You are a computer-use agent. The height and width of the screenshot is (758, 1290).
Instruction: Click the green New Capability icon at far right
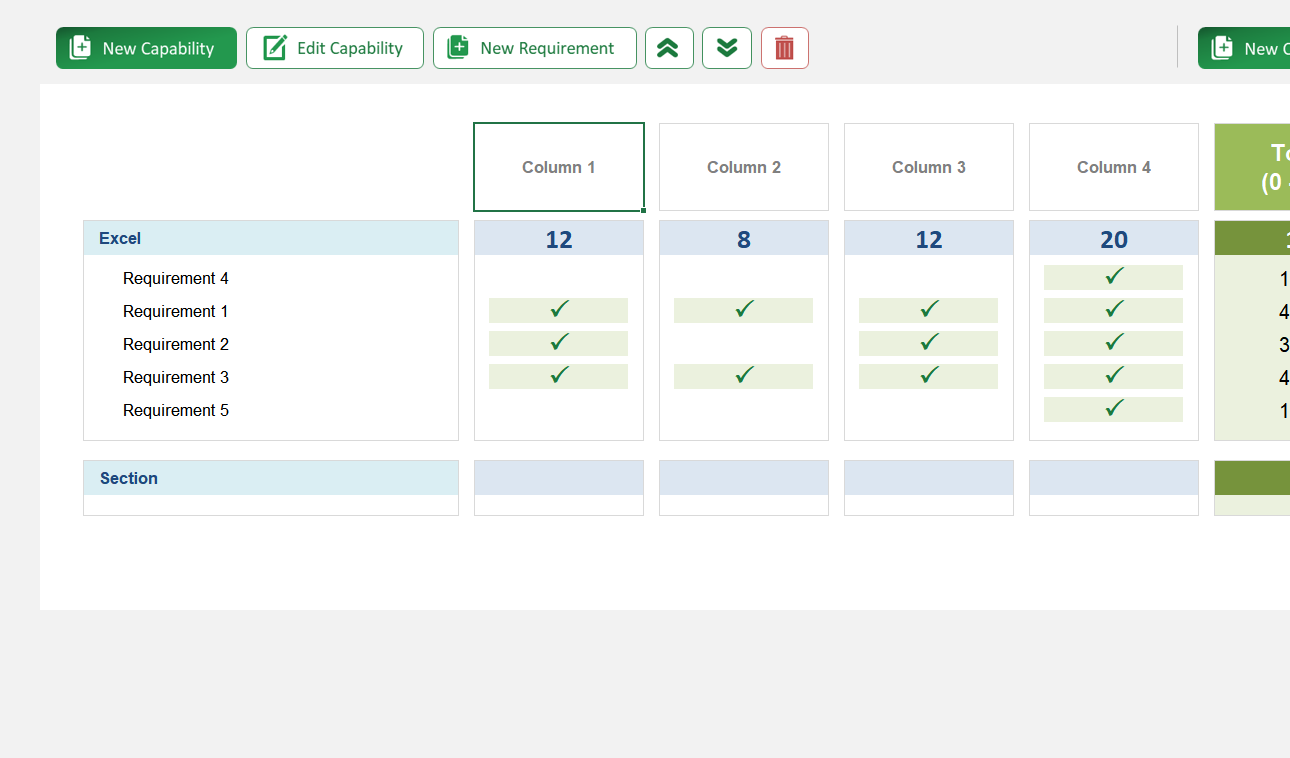(1221, 47)
